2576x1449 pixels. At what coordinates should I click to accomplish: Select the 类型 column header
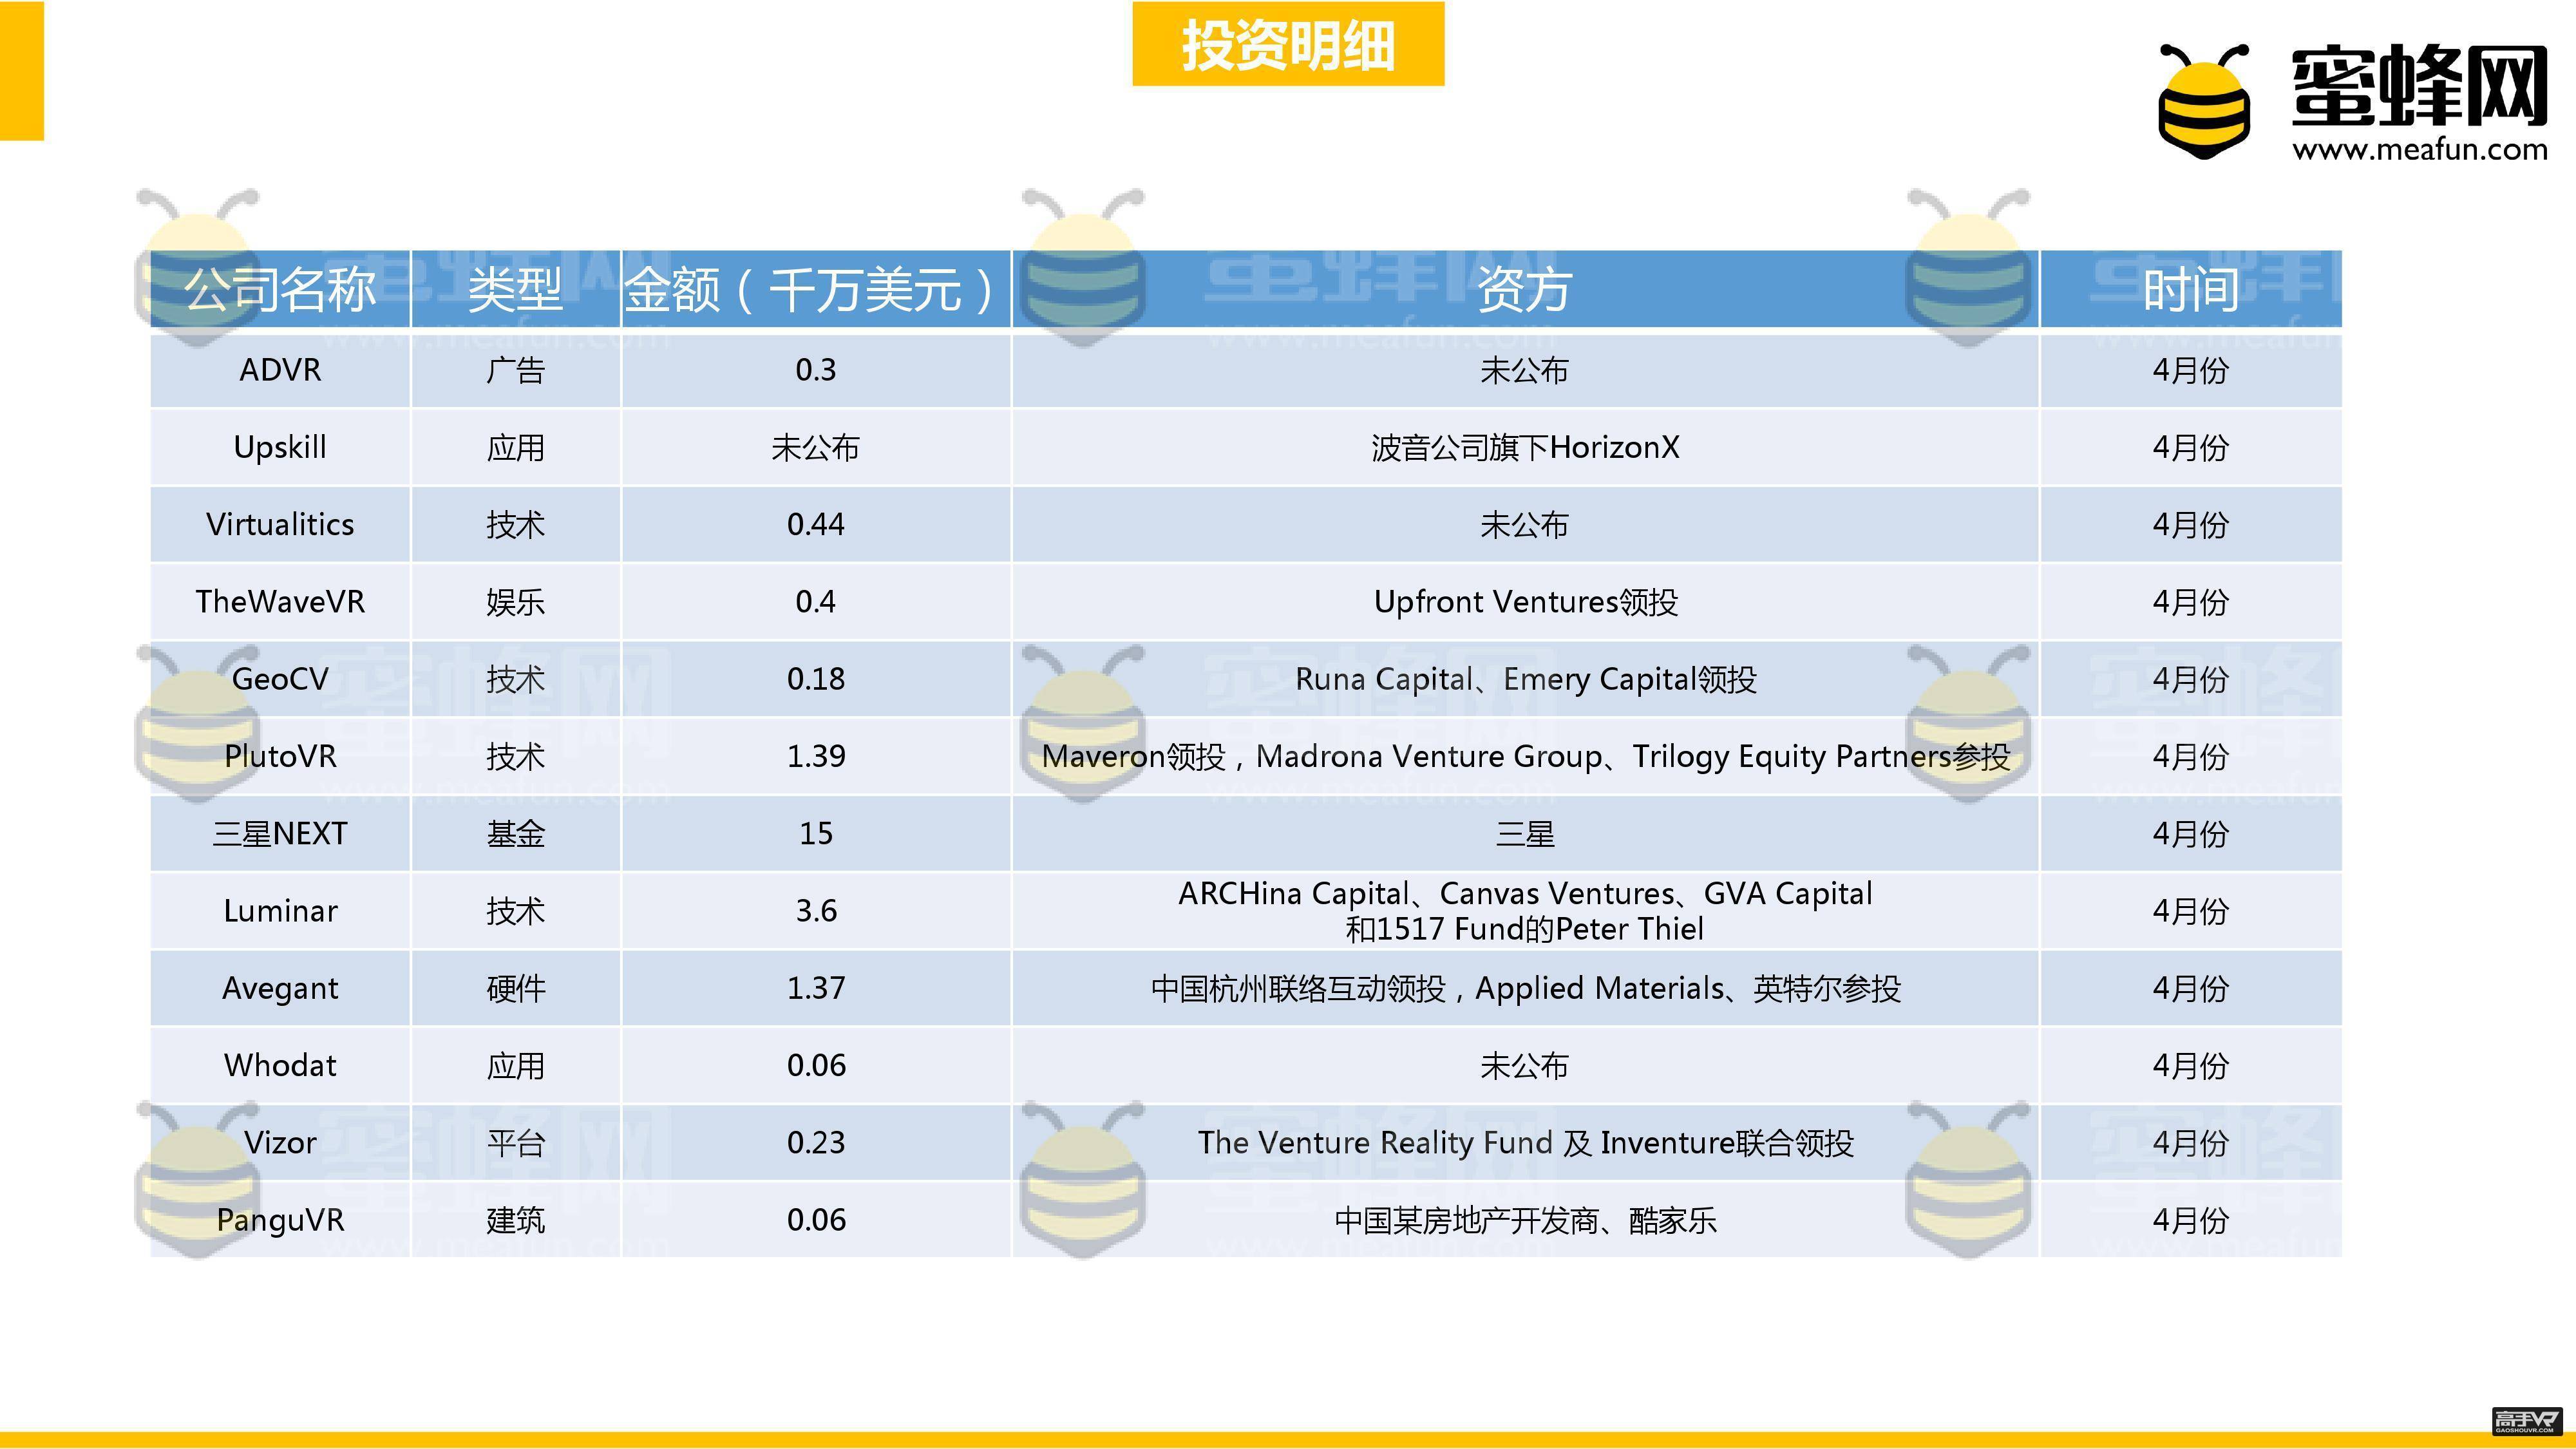(x=516, y=289)
